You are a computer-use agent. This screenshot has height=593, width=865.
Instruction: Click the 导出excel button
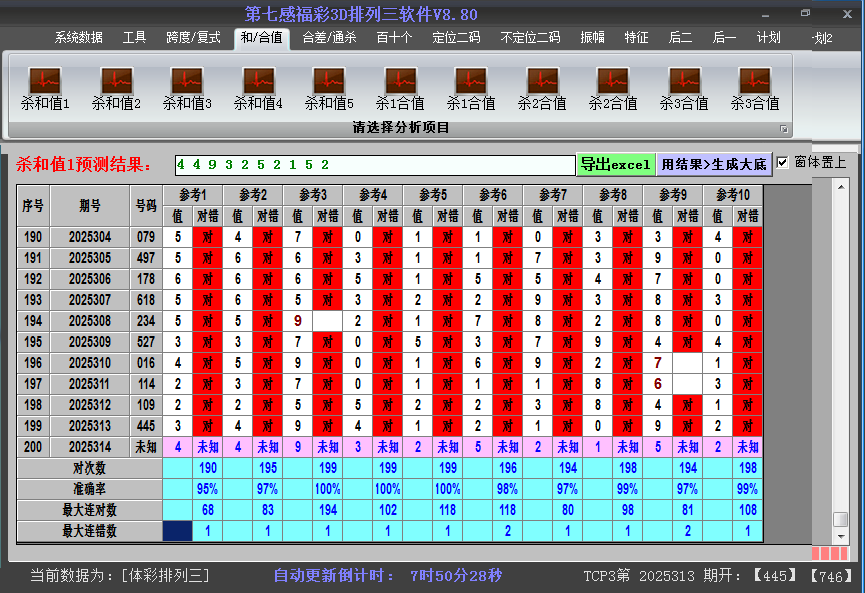coord(615,165)
